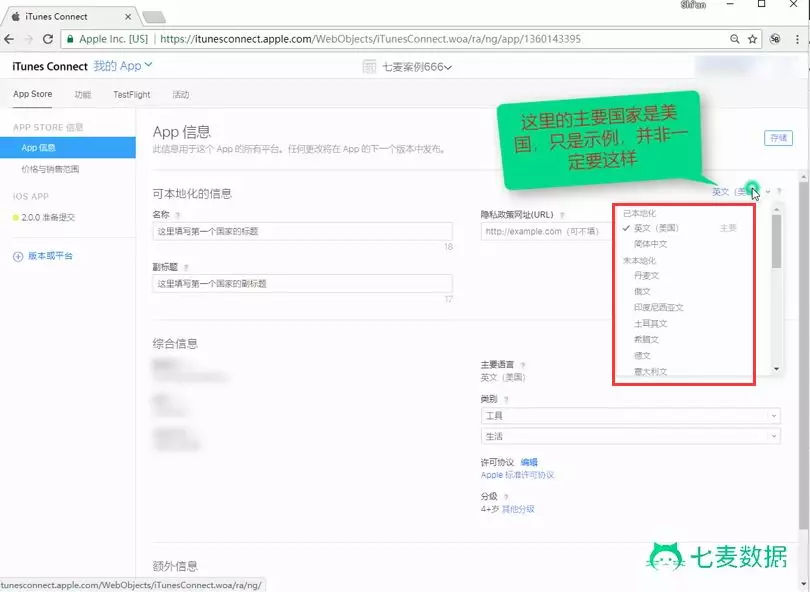Open the Chrome three-dot menu

tap(797, 39)
